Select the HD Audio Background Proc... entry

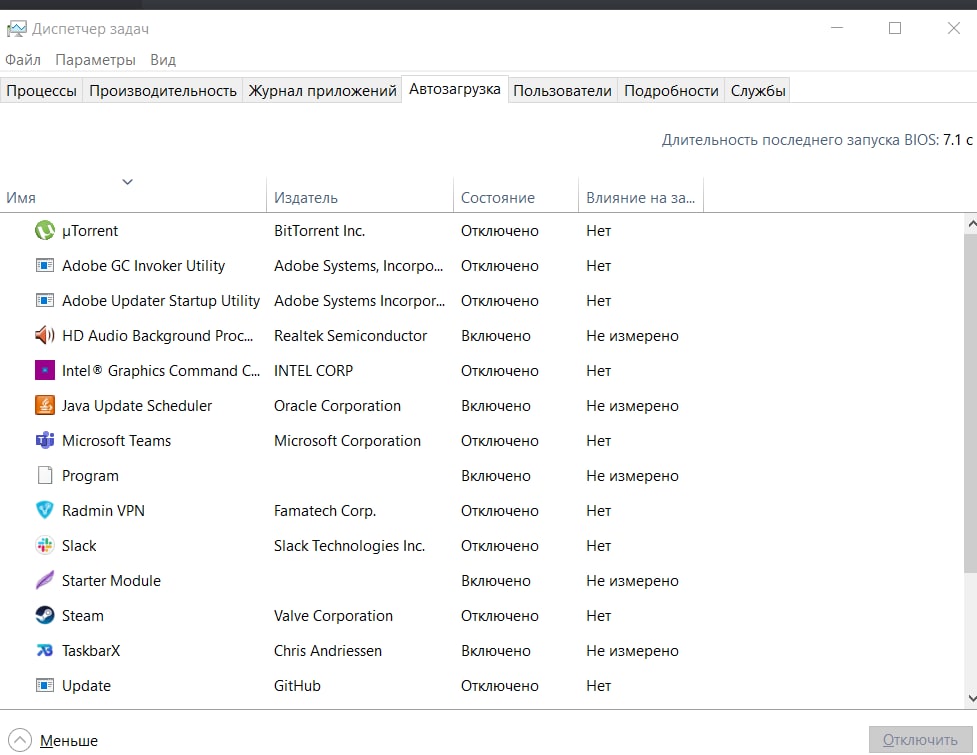[158, 336]
